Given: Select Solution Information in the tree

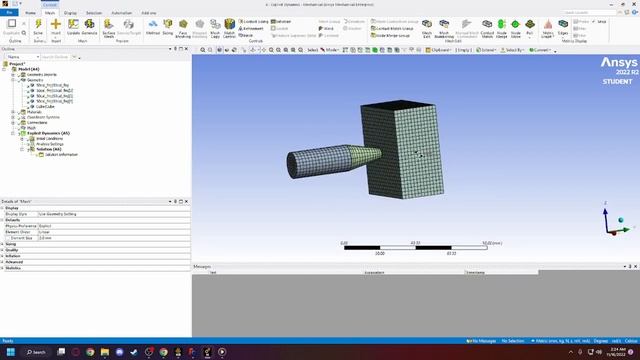Looking at the screenshot, I should [x=61, y=155].
